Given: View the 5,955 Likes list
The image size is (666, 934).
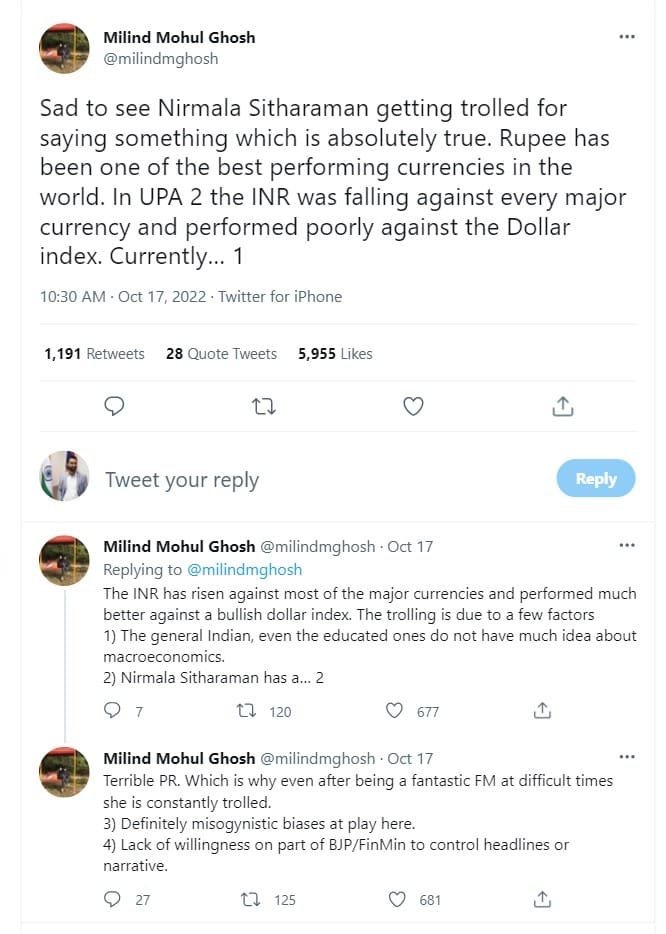Looking at the screenshot, I should 332,354.
